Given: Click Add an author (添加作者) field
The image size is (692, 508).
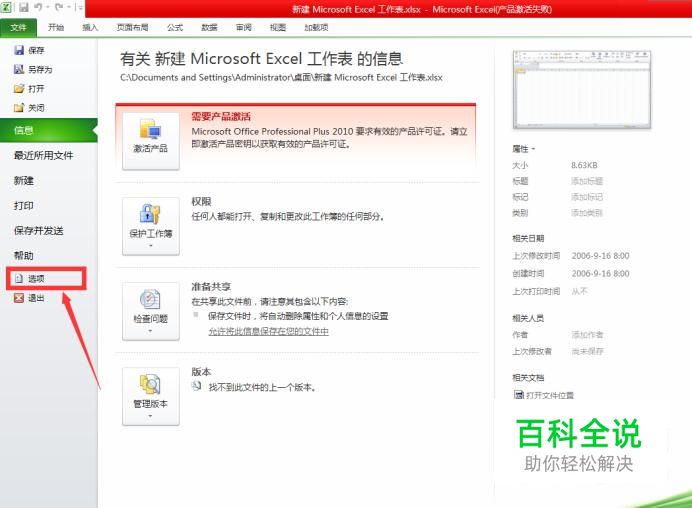Looking at the screenshot, I should coord(587,335).
